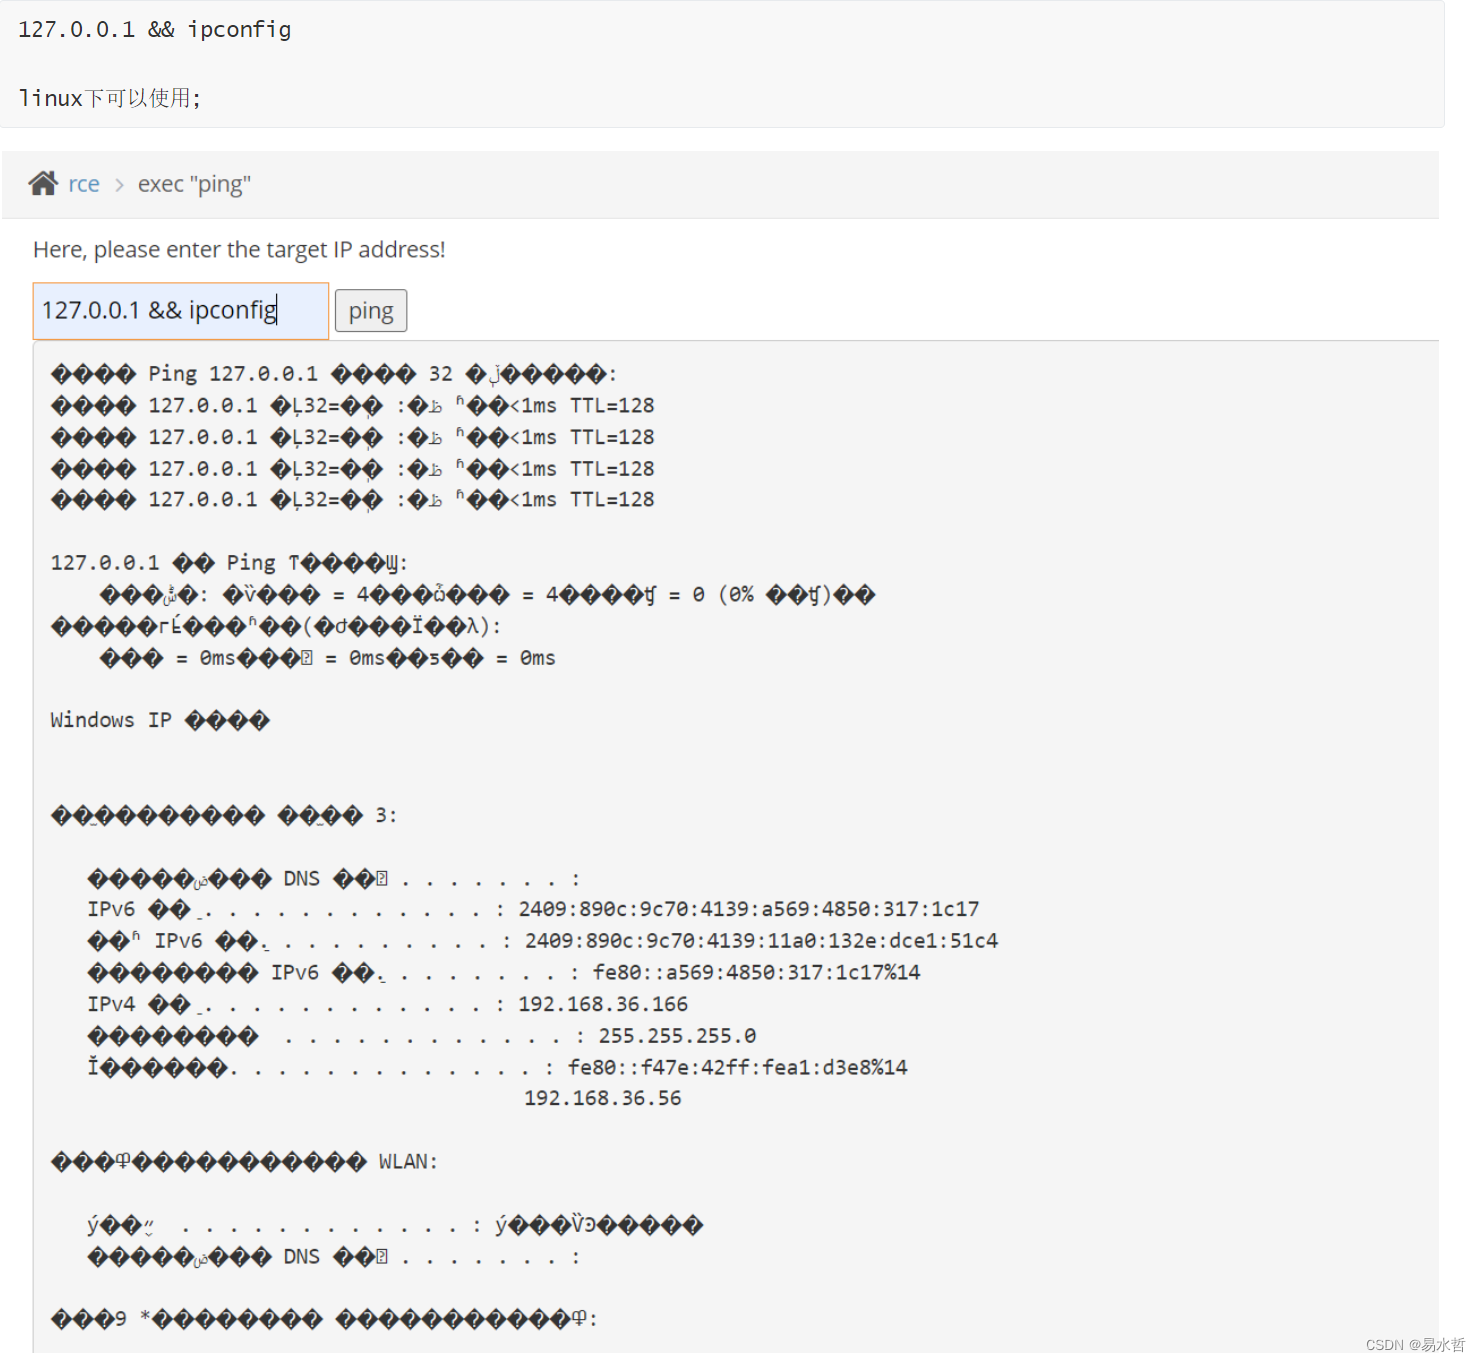Click the WLAN adapter heading line

(x=245, y=1162)
